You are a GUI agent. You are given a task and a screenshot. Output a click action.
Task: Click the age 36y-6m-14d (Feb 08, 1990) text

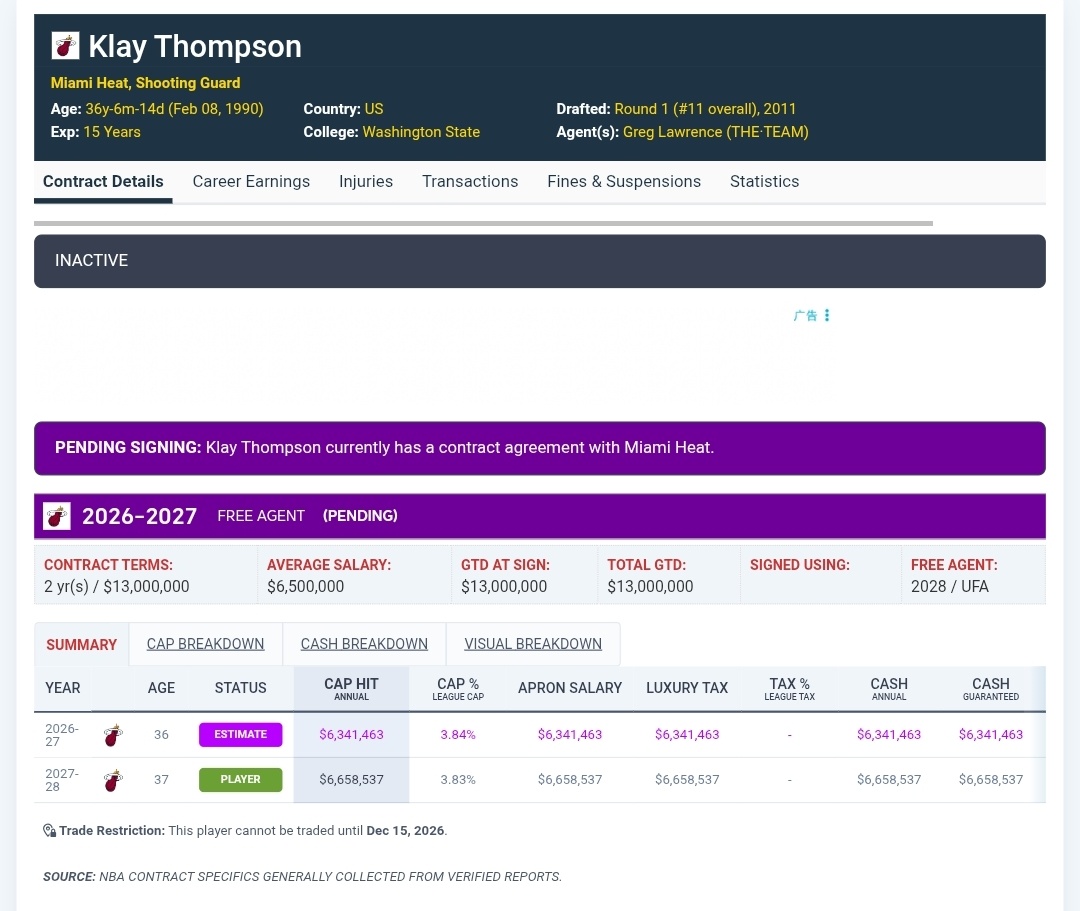pos(174,109)
